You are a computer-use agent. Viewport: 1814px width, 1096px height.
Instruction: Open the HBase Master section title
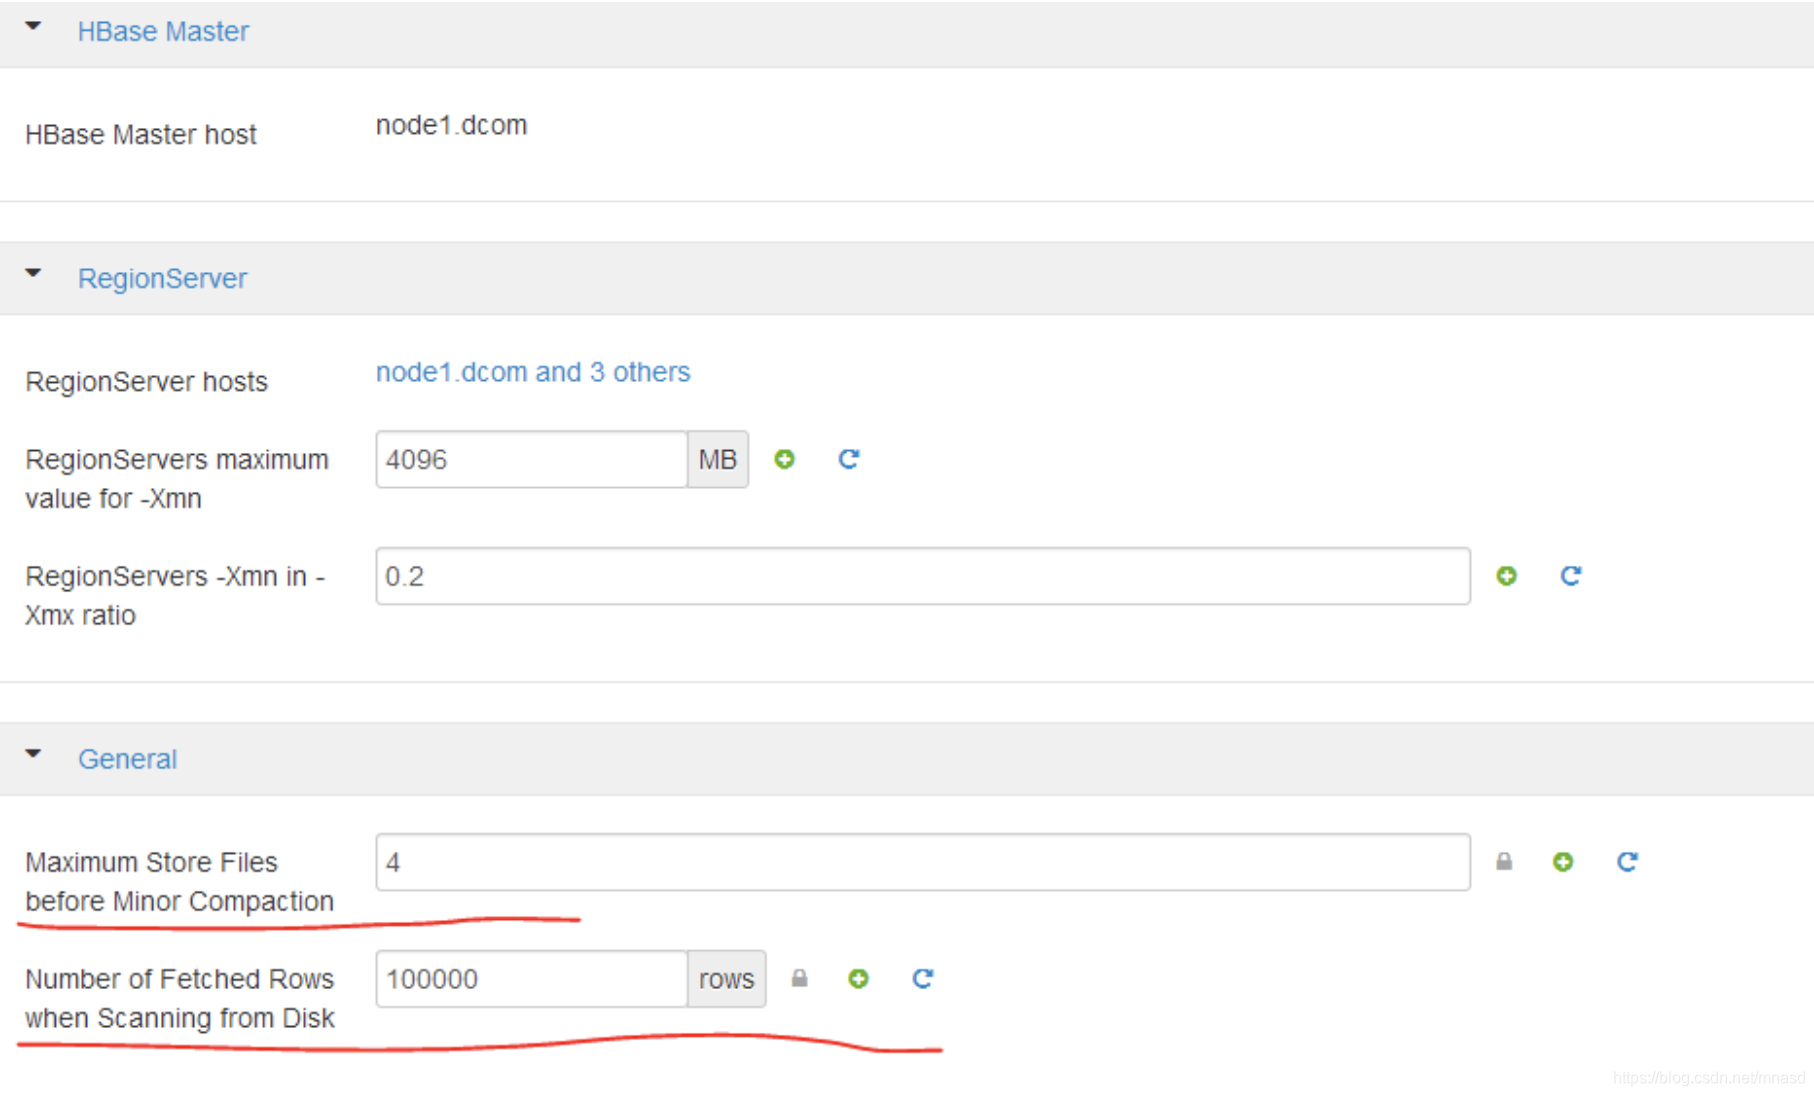tap(163, 31)
